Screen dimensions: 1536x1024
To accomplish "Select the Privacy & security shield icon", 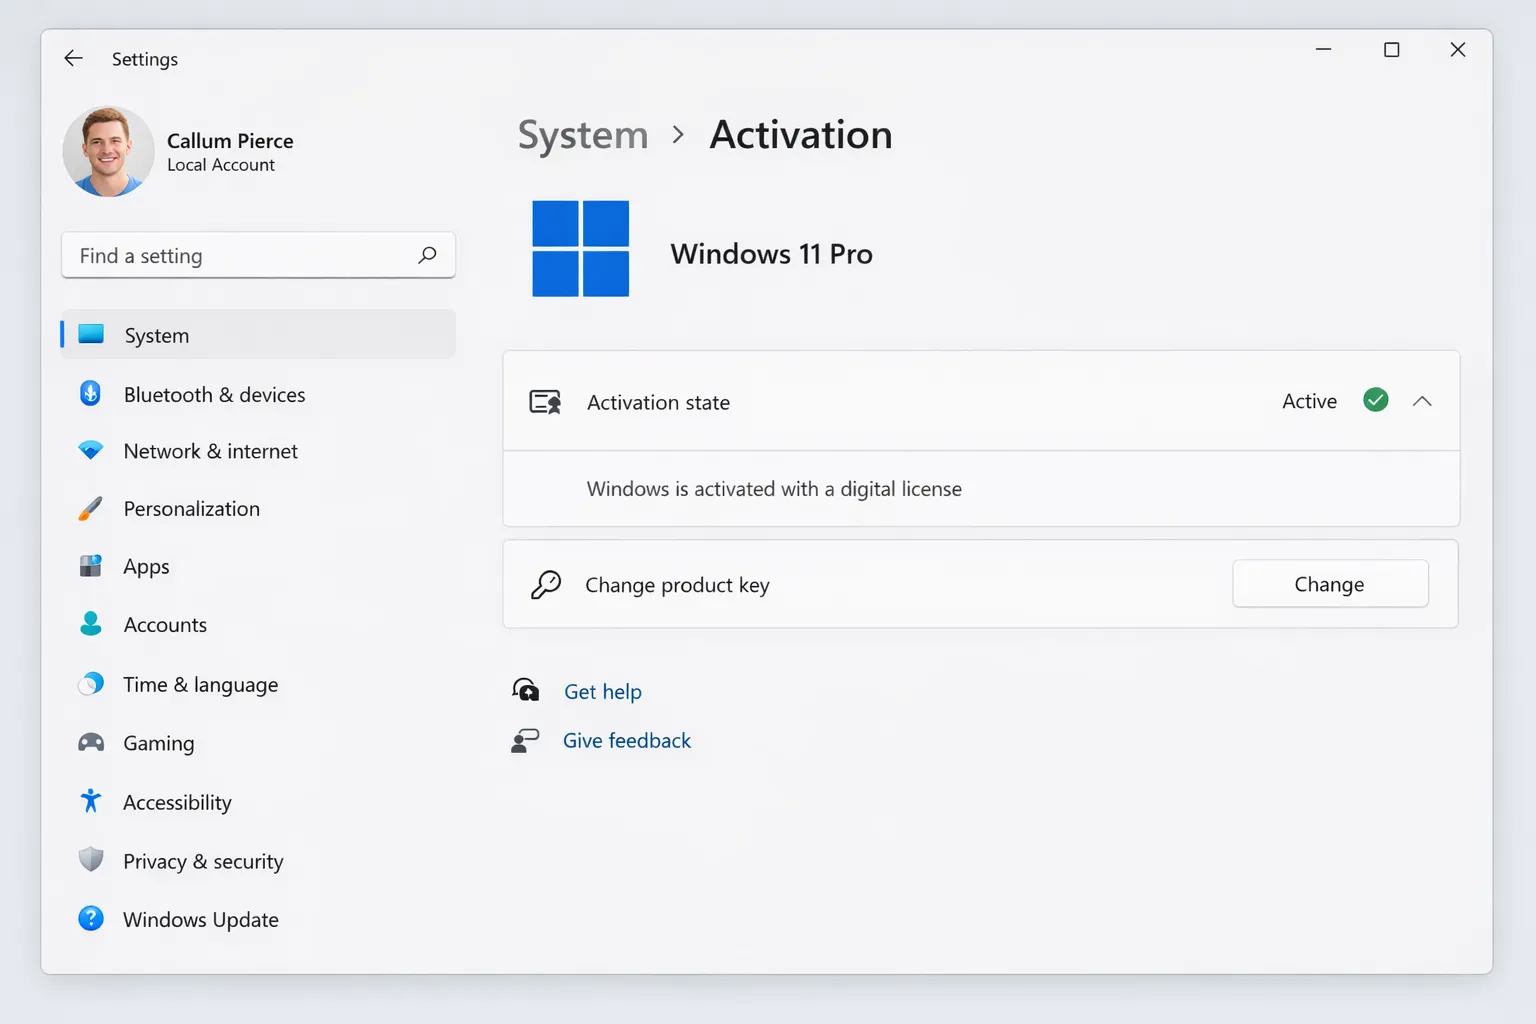I will [91, 860].
